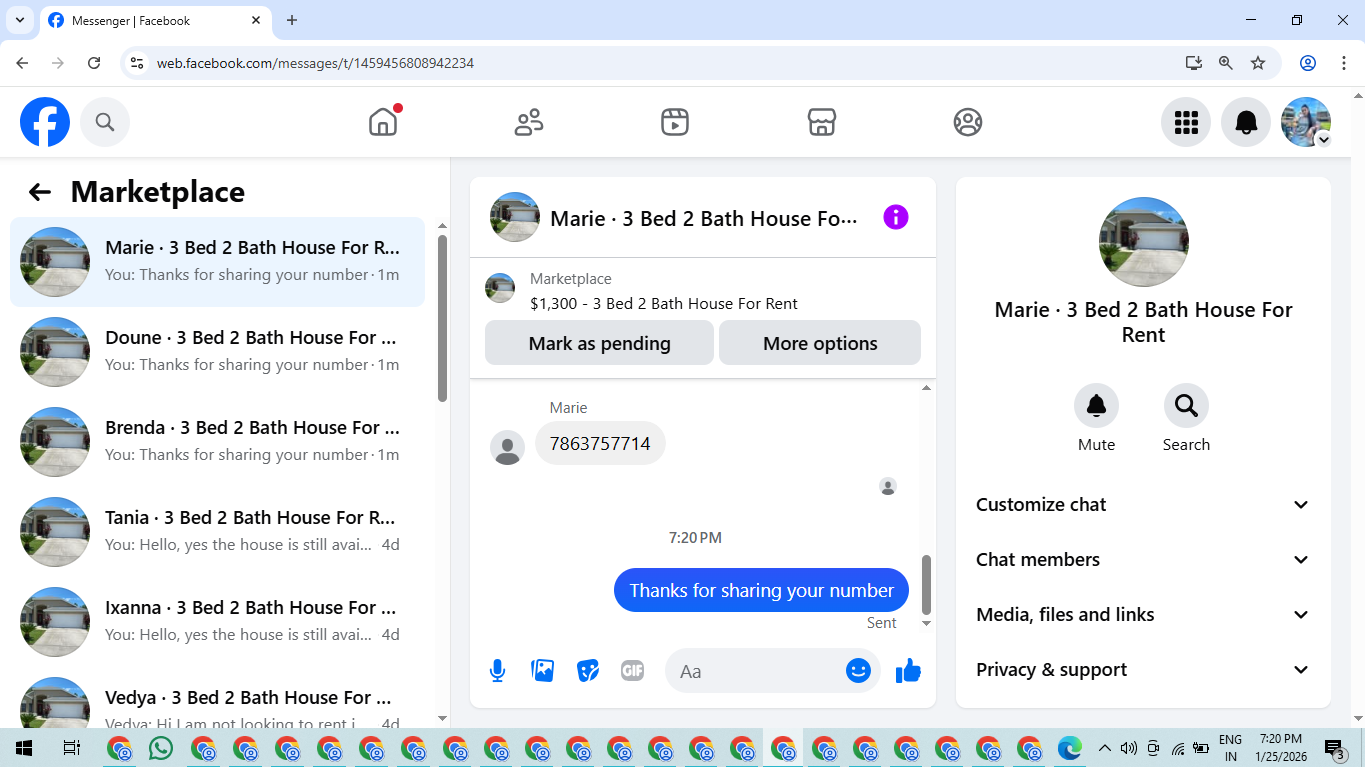Send a voice clip with microphone icon
The width and height of the screenshot is (1365, 767).
(x=497, y=671)
